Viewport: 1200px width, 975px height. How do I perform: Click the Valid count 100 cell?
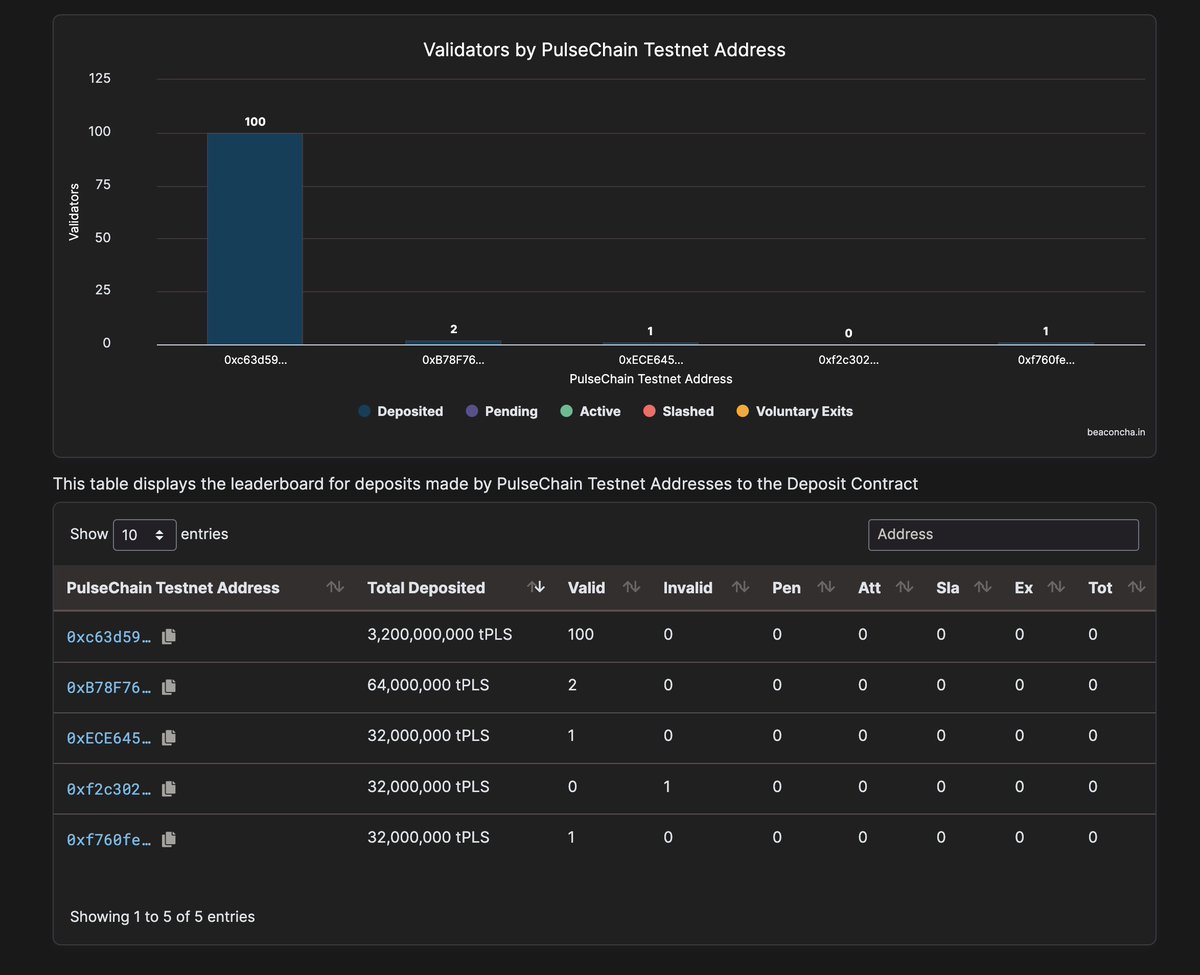(x=580, y=634)
